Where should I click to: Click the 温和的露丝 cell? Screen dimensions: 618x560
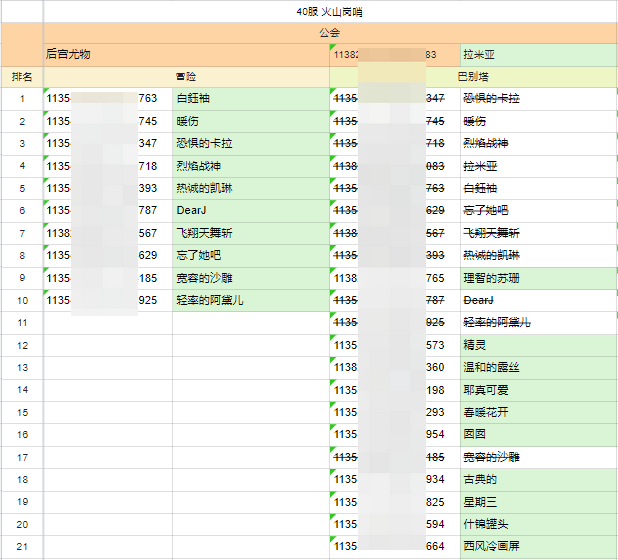pyautogui.click(x=538, y=368)
